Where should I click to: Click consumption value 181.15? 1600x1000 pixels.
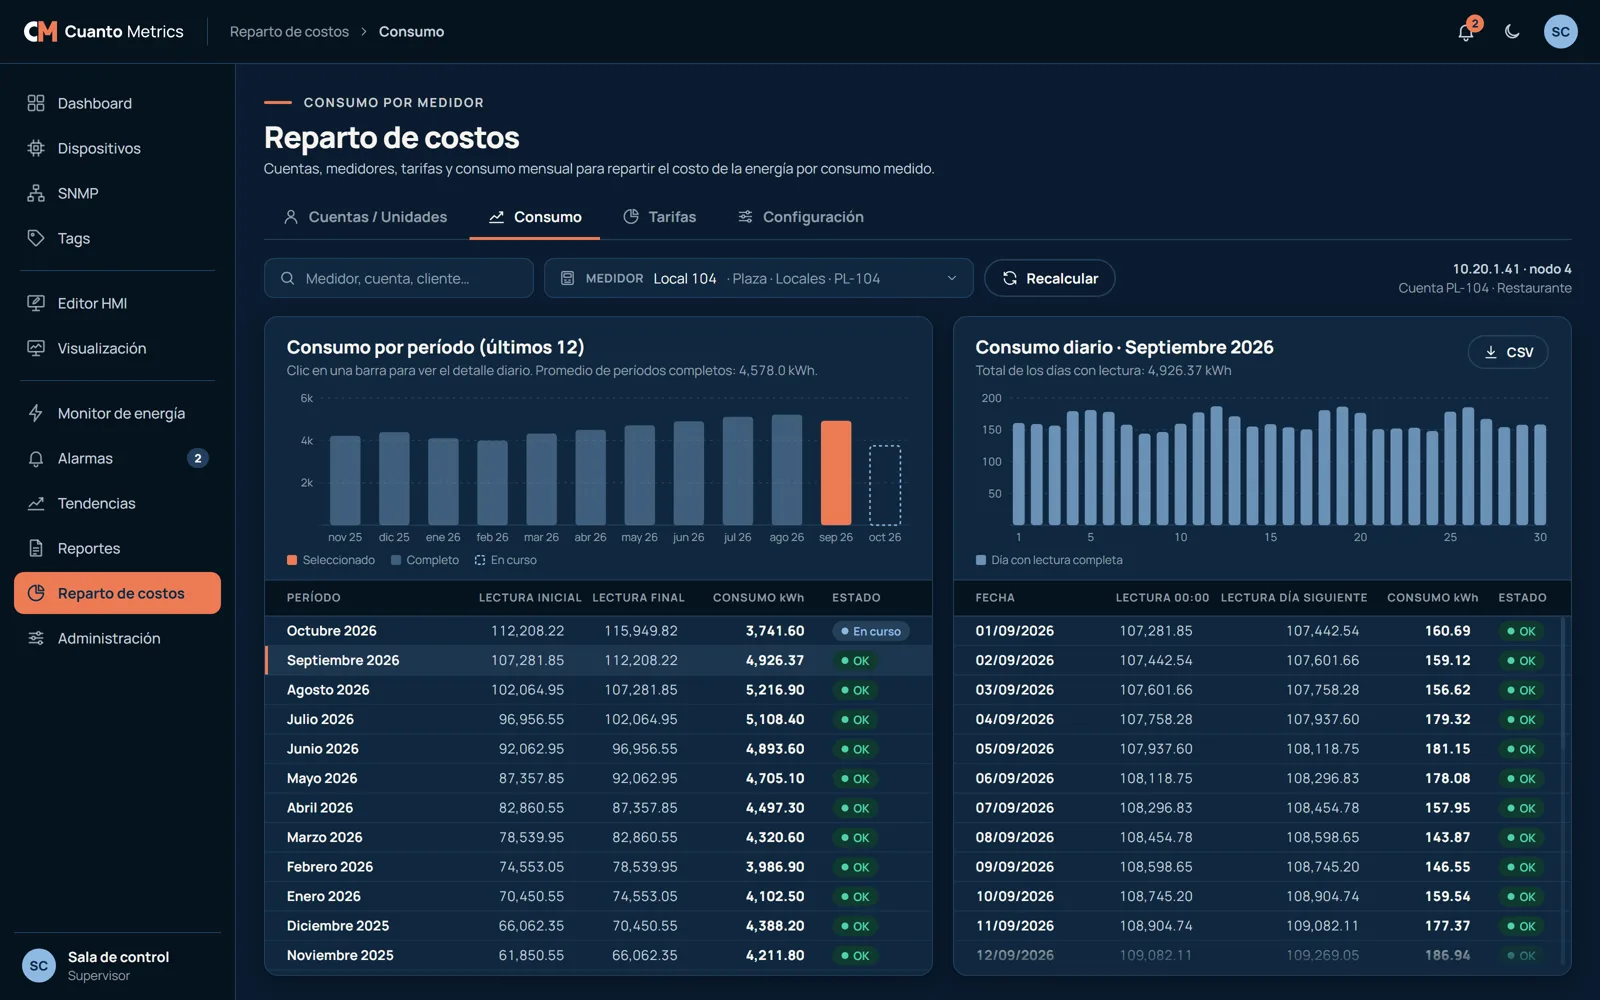[1447, 749]
